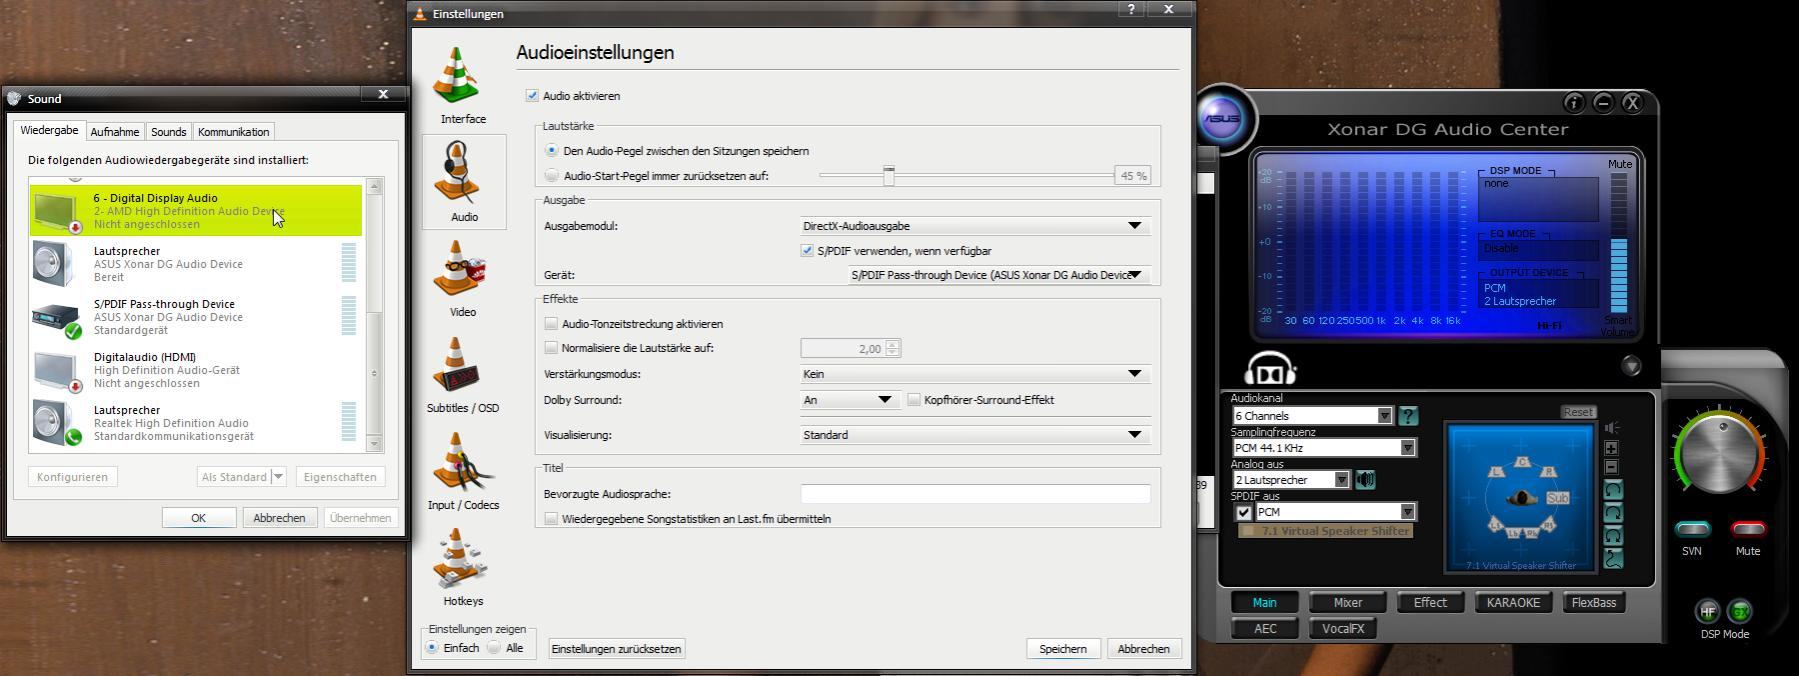Click the help question mark in Einstellungen titlebar
Viewport: 1799px width, 676px height.
tap(1131, 9)
